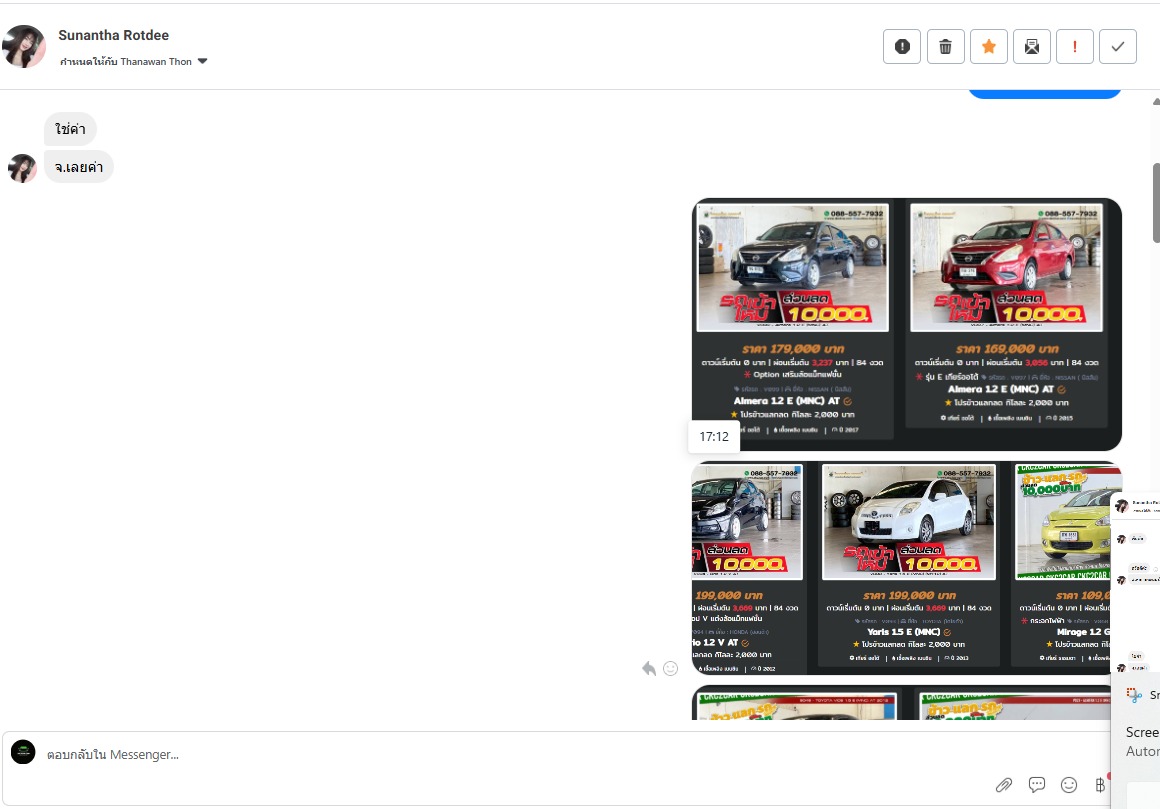Image resolution: width=1160 pixels, height=809 pixels.
Task: Mark conversation as spam with octagon icon
Action: point(902,47)
